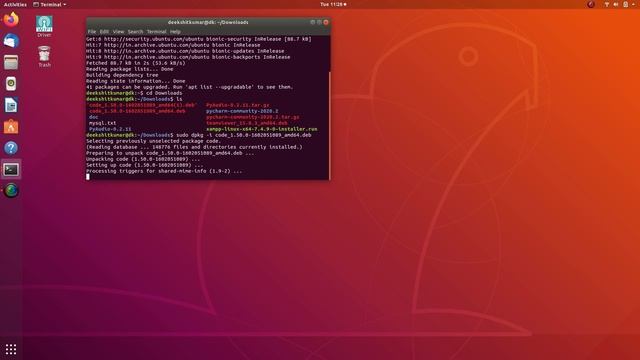Click the 'cd Downloads' command line
The width and height of the screenshot is (640, 360).
coord(134,93)
